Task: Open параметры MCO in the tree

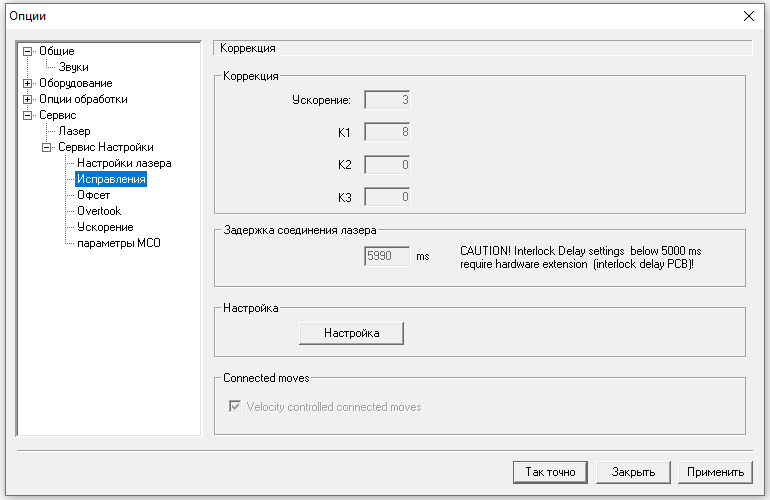Action: point(118,244)
